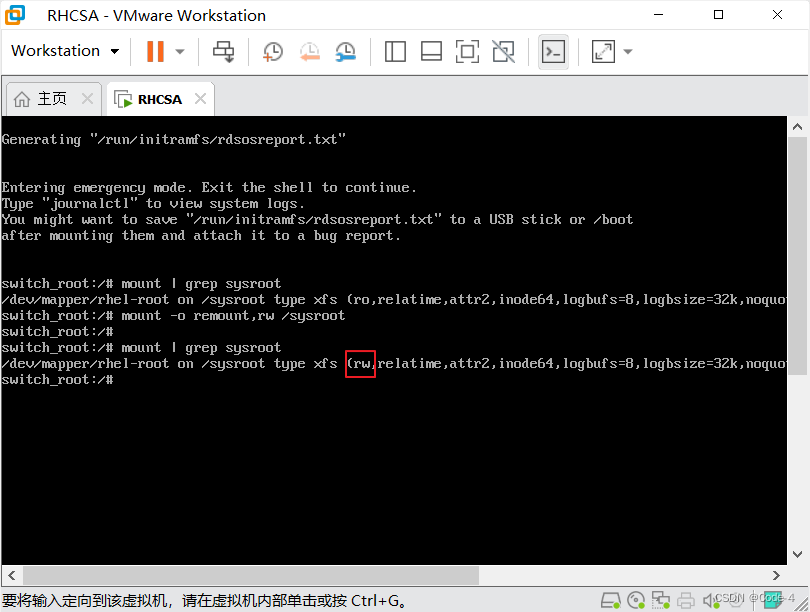
Task: Click the CD/DVD drive status icon
Action: click(x=635, y=600)
